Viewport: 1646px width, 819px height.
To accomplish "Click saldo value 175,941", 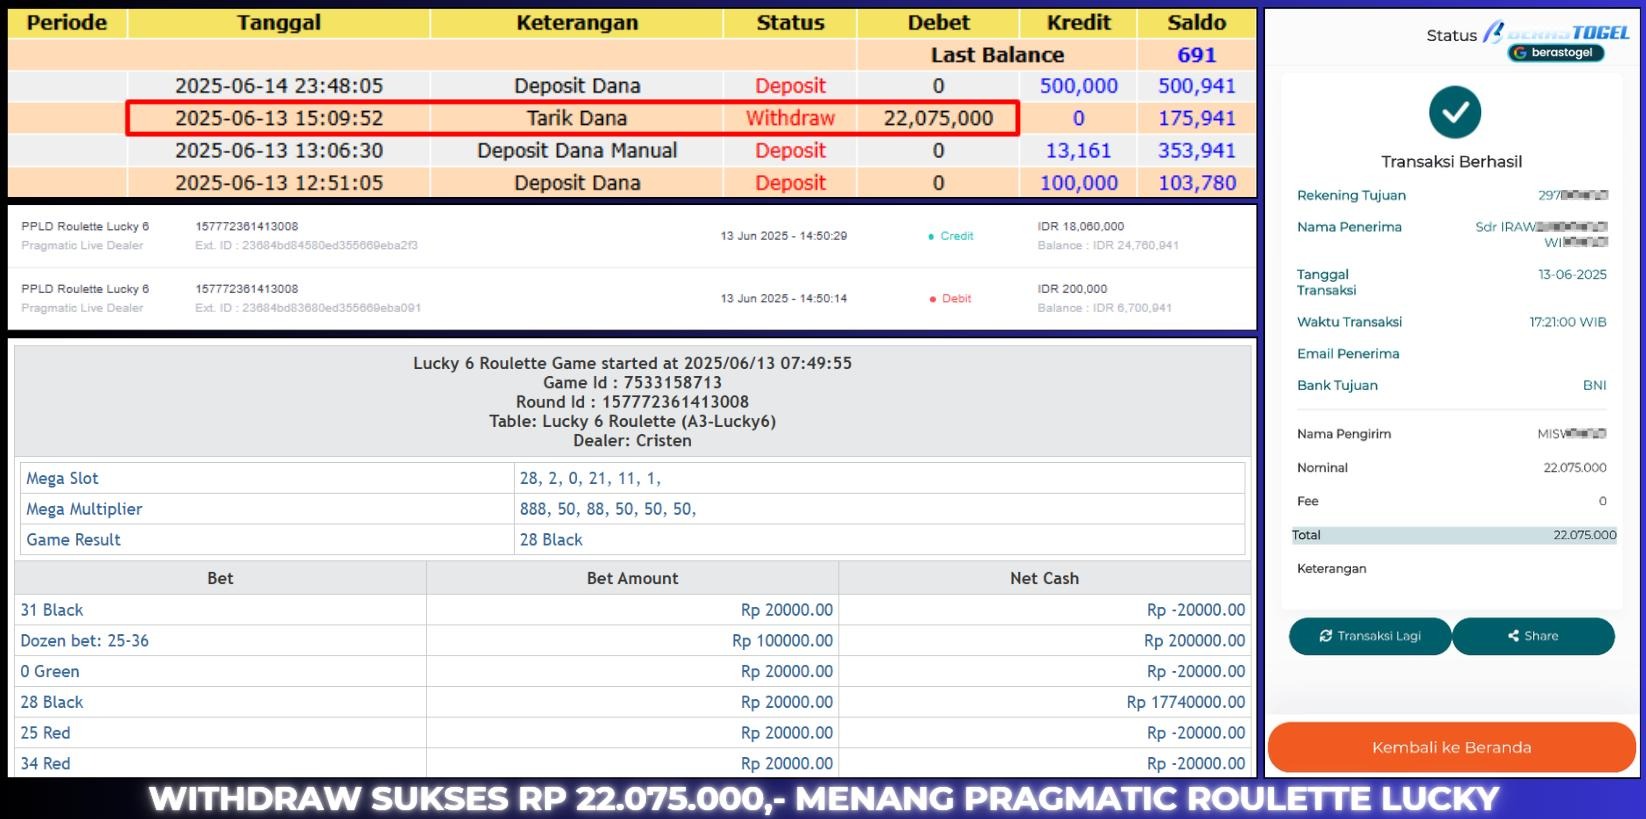I will tap(1196, 118).
